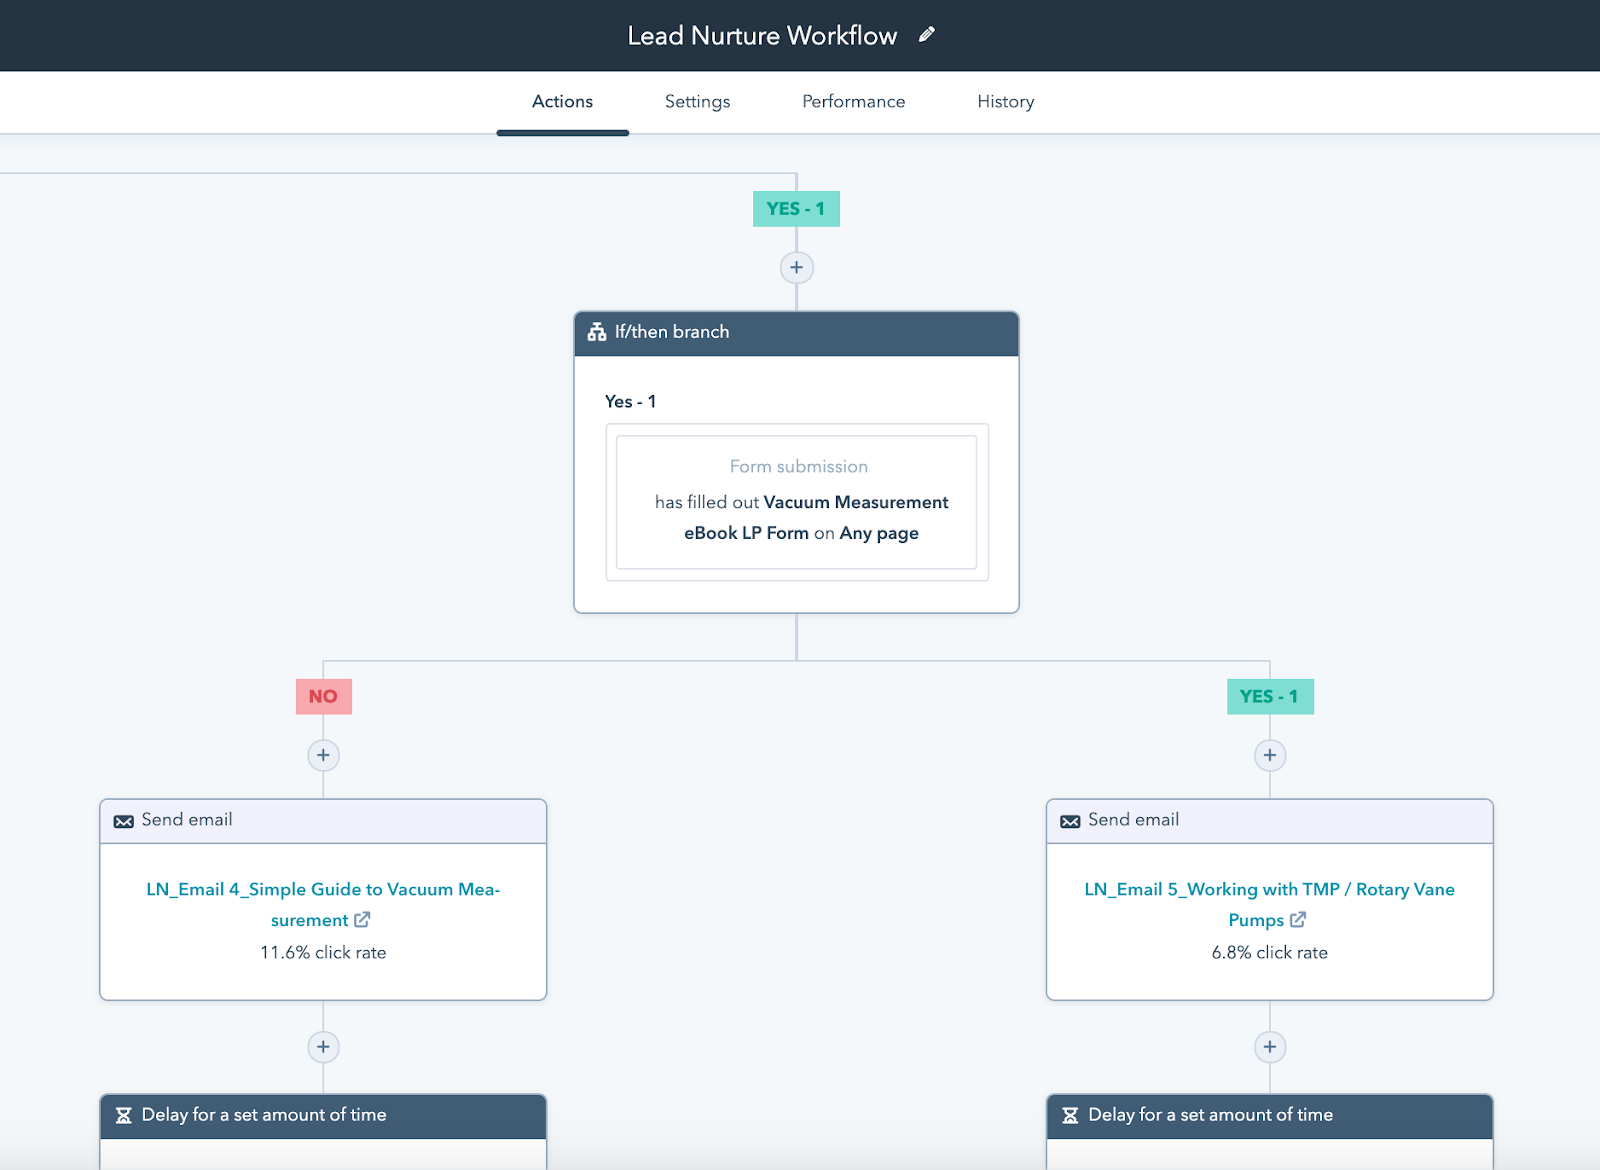1600x1170 pixels.
Task: Switch to the Settings tab
Action: click(697, 101)
